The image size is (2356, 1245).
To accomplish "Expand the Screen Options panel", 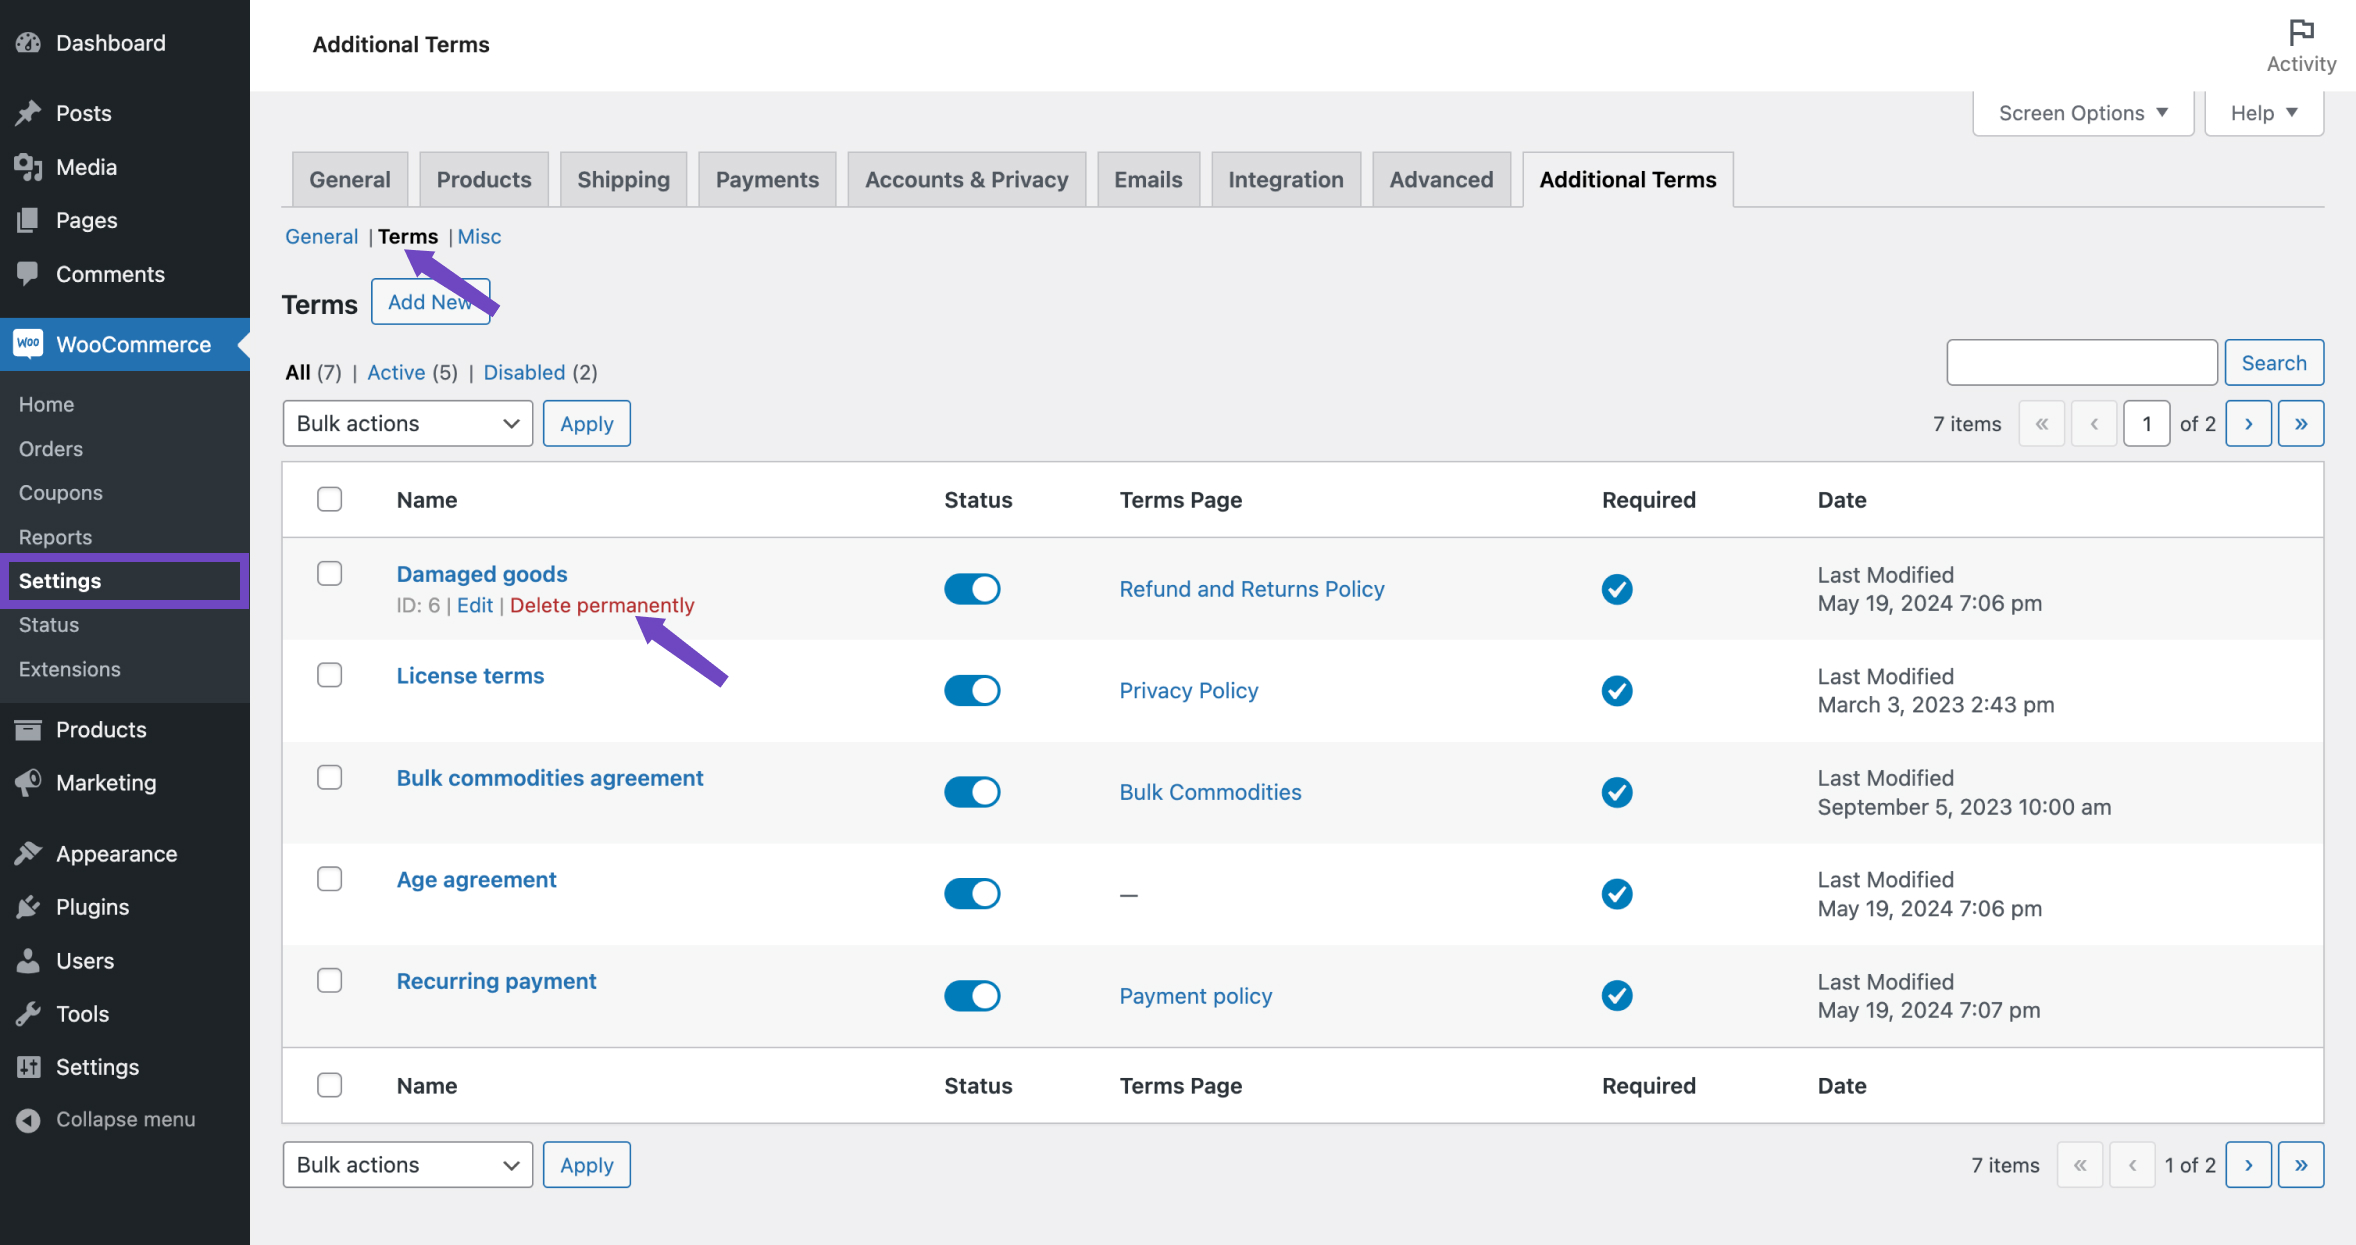I will [x=2081, y=112].
